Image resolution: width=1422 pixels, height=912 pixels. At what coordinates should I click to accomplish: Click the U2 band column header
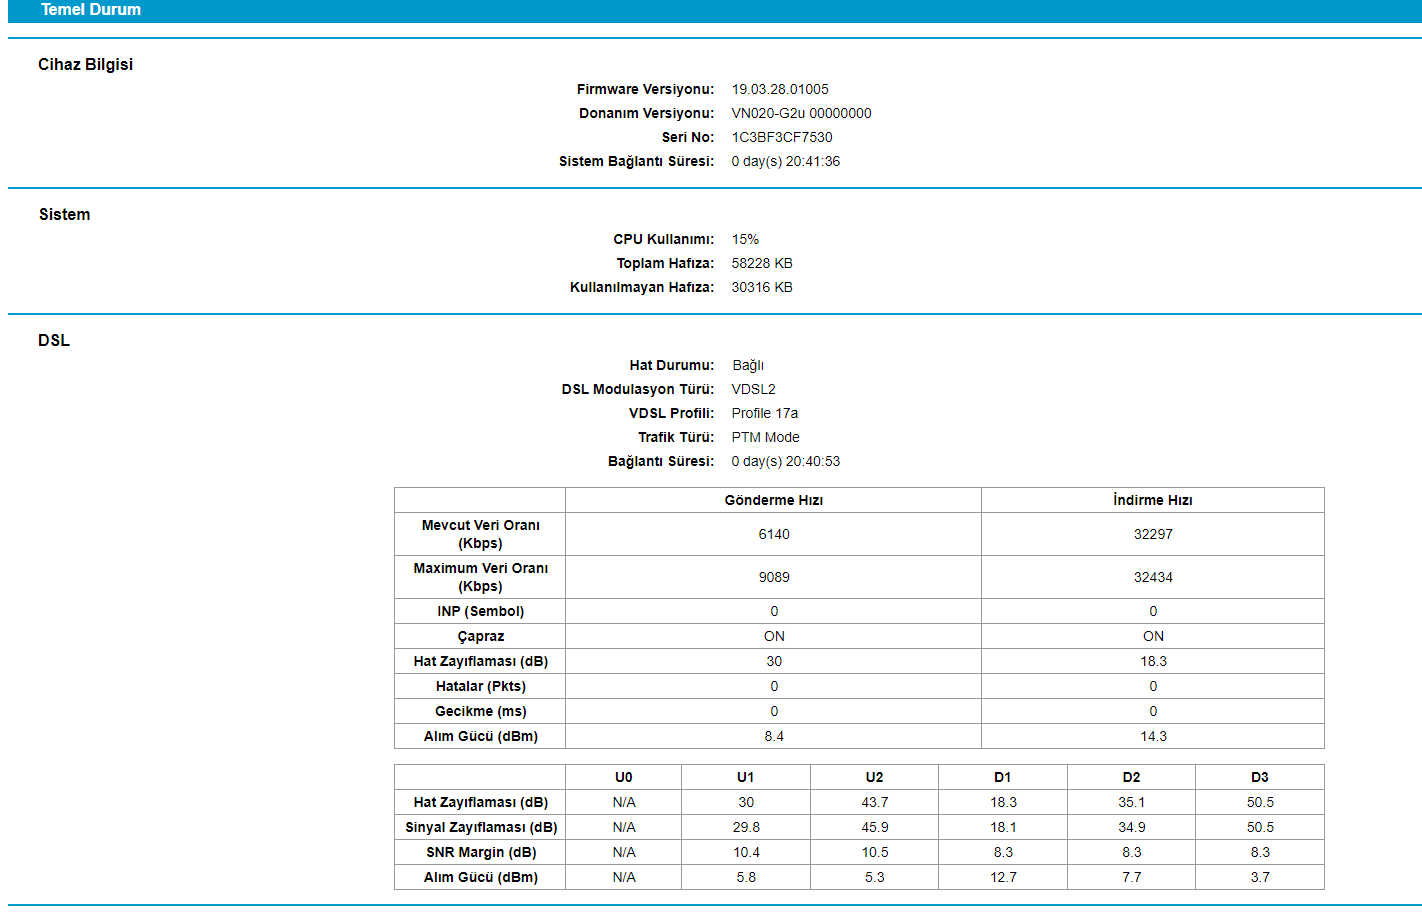[875, 777]
